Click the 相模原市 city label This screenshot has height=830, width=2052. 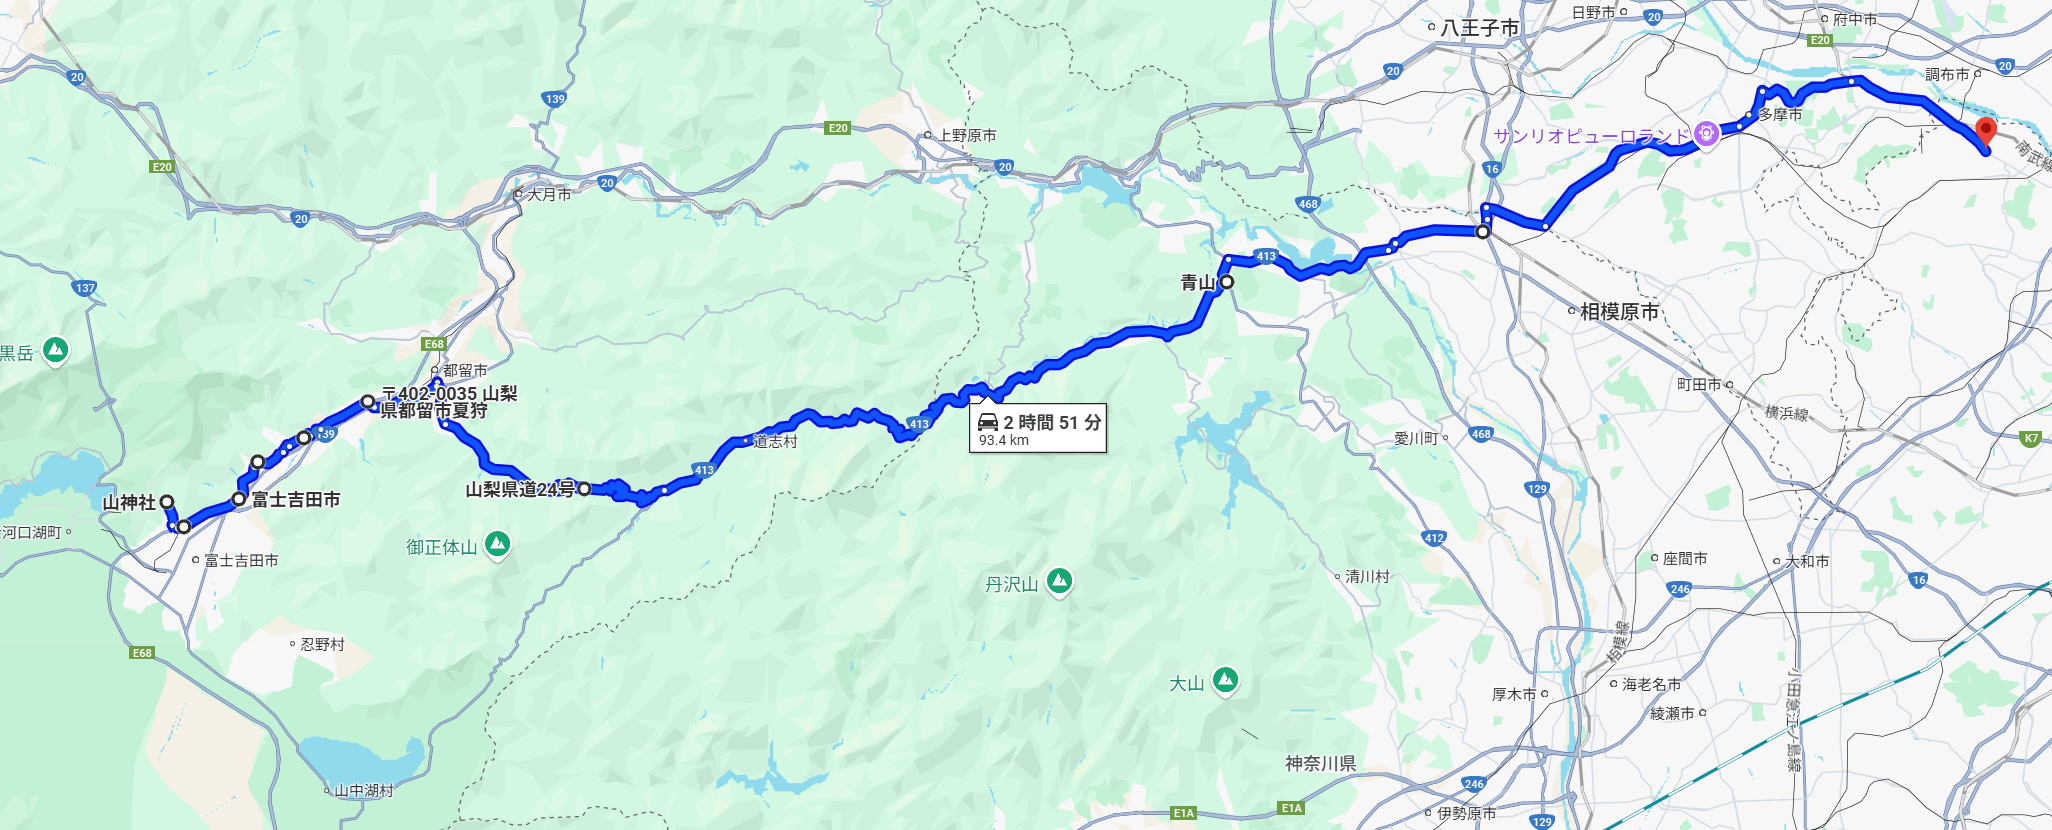pyautogui.click(x=1619, y=311)
